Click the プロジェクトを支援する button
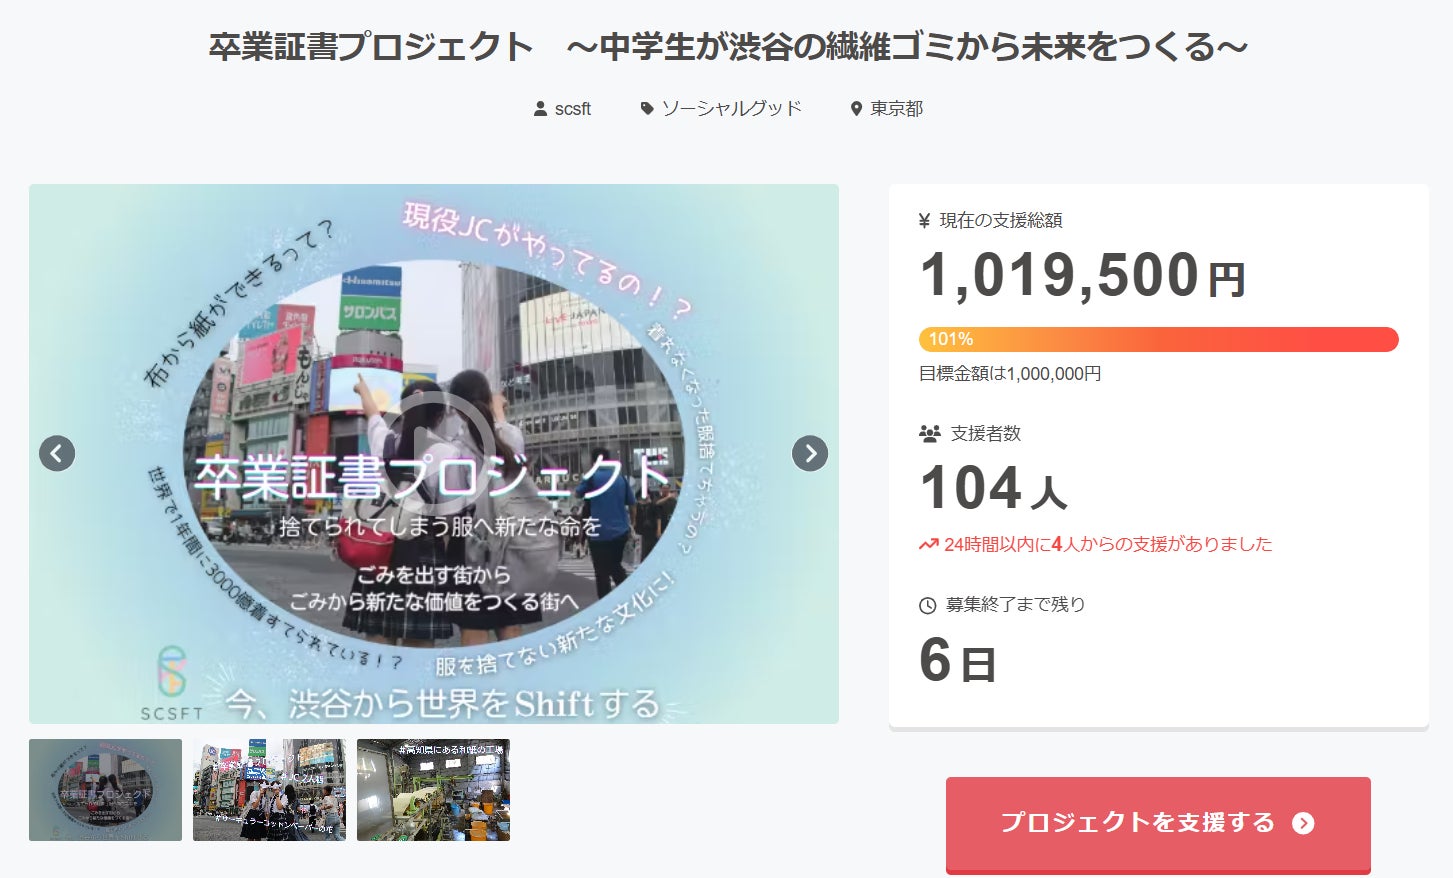The height and width of the screenshot is (878, 1453). 1158,823
